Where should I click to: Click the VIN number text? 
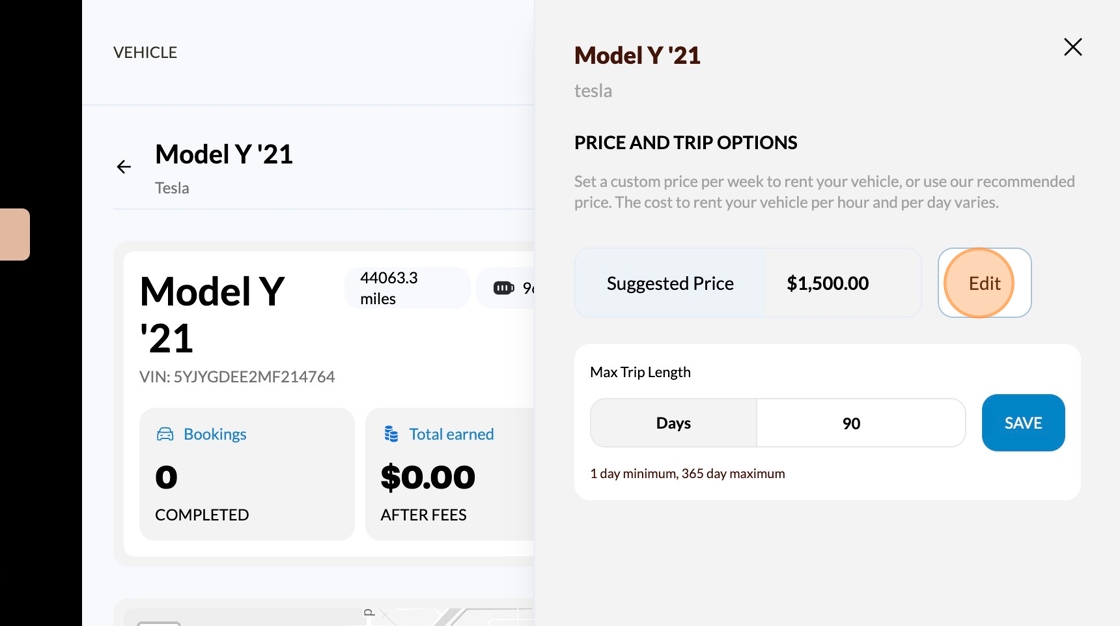(x=237, y=377)
